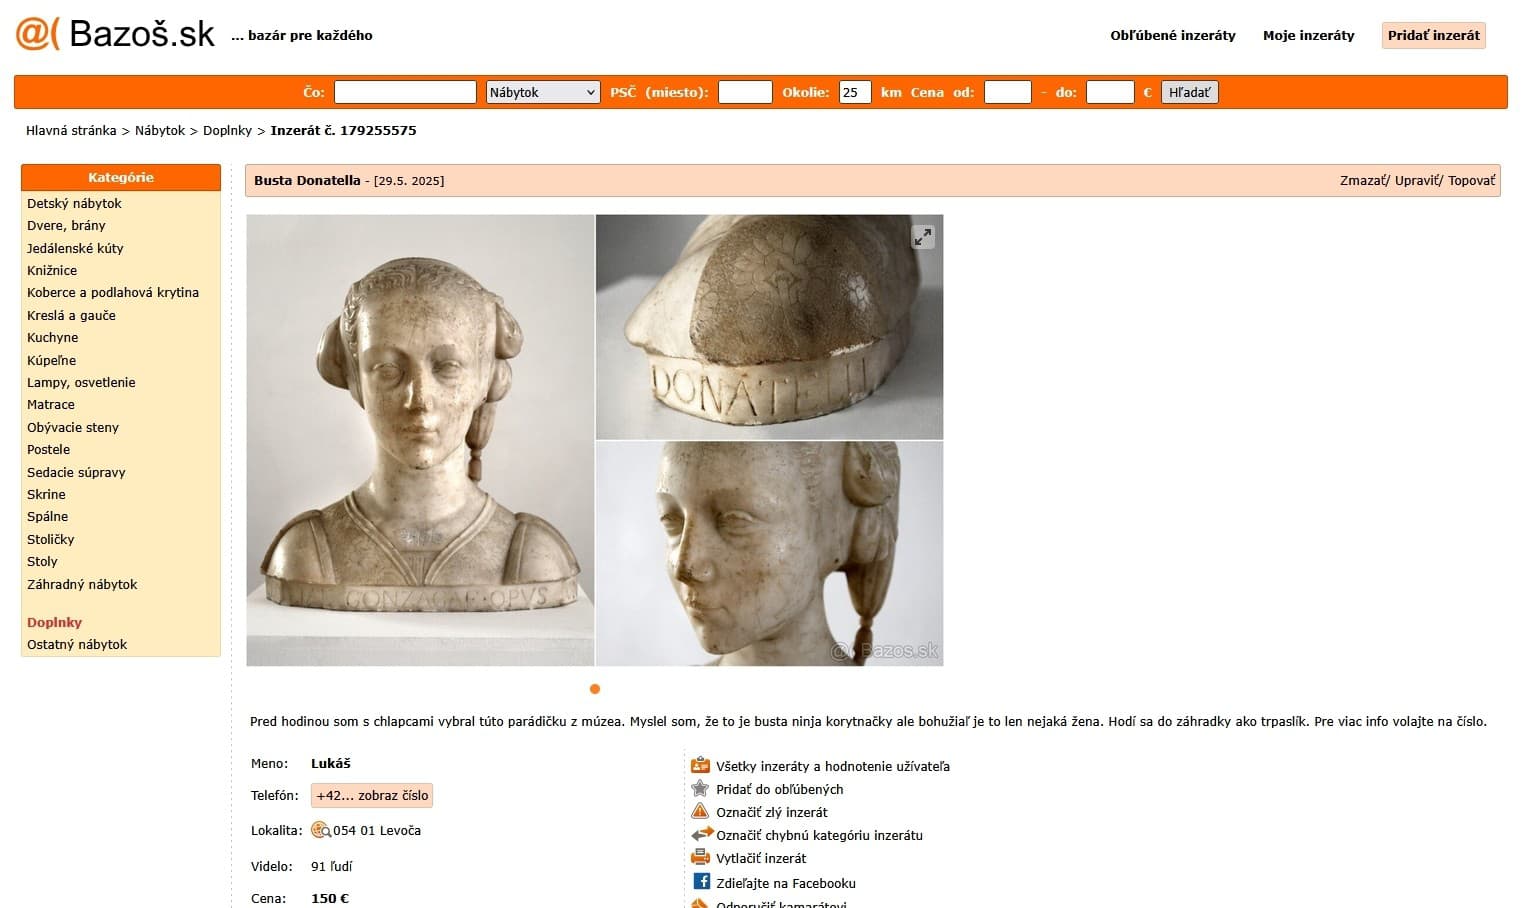The image size is (1528, 908).
Task: Open Moje inzeráty in top menu
Action: coord(1308,35)
